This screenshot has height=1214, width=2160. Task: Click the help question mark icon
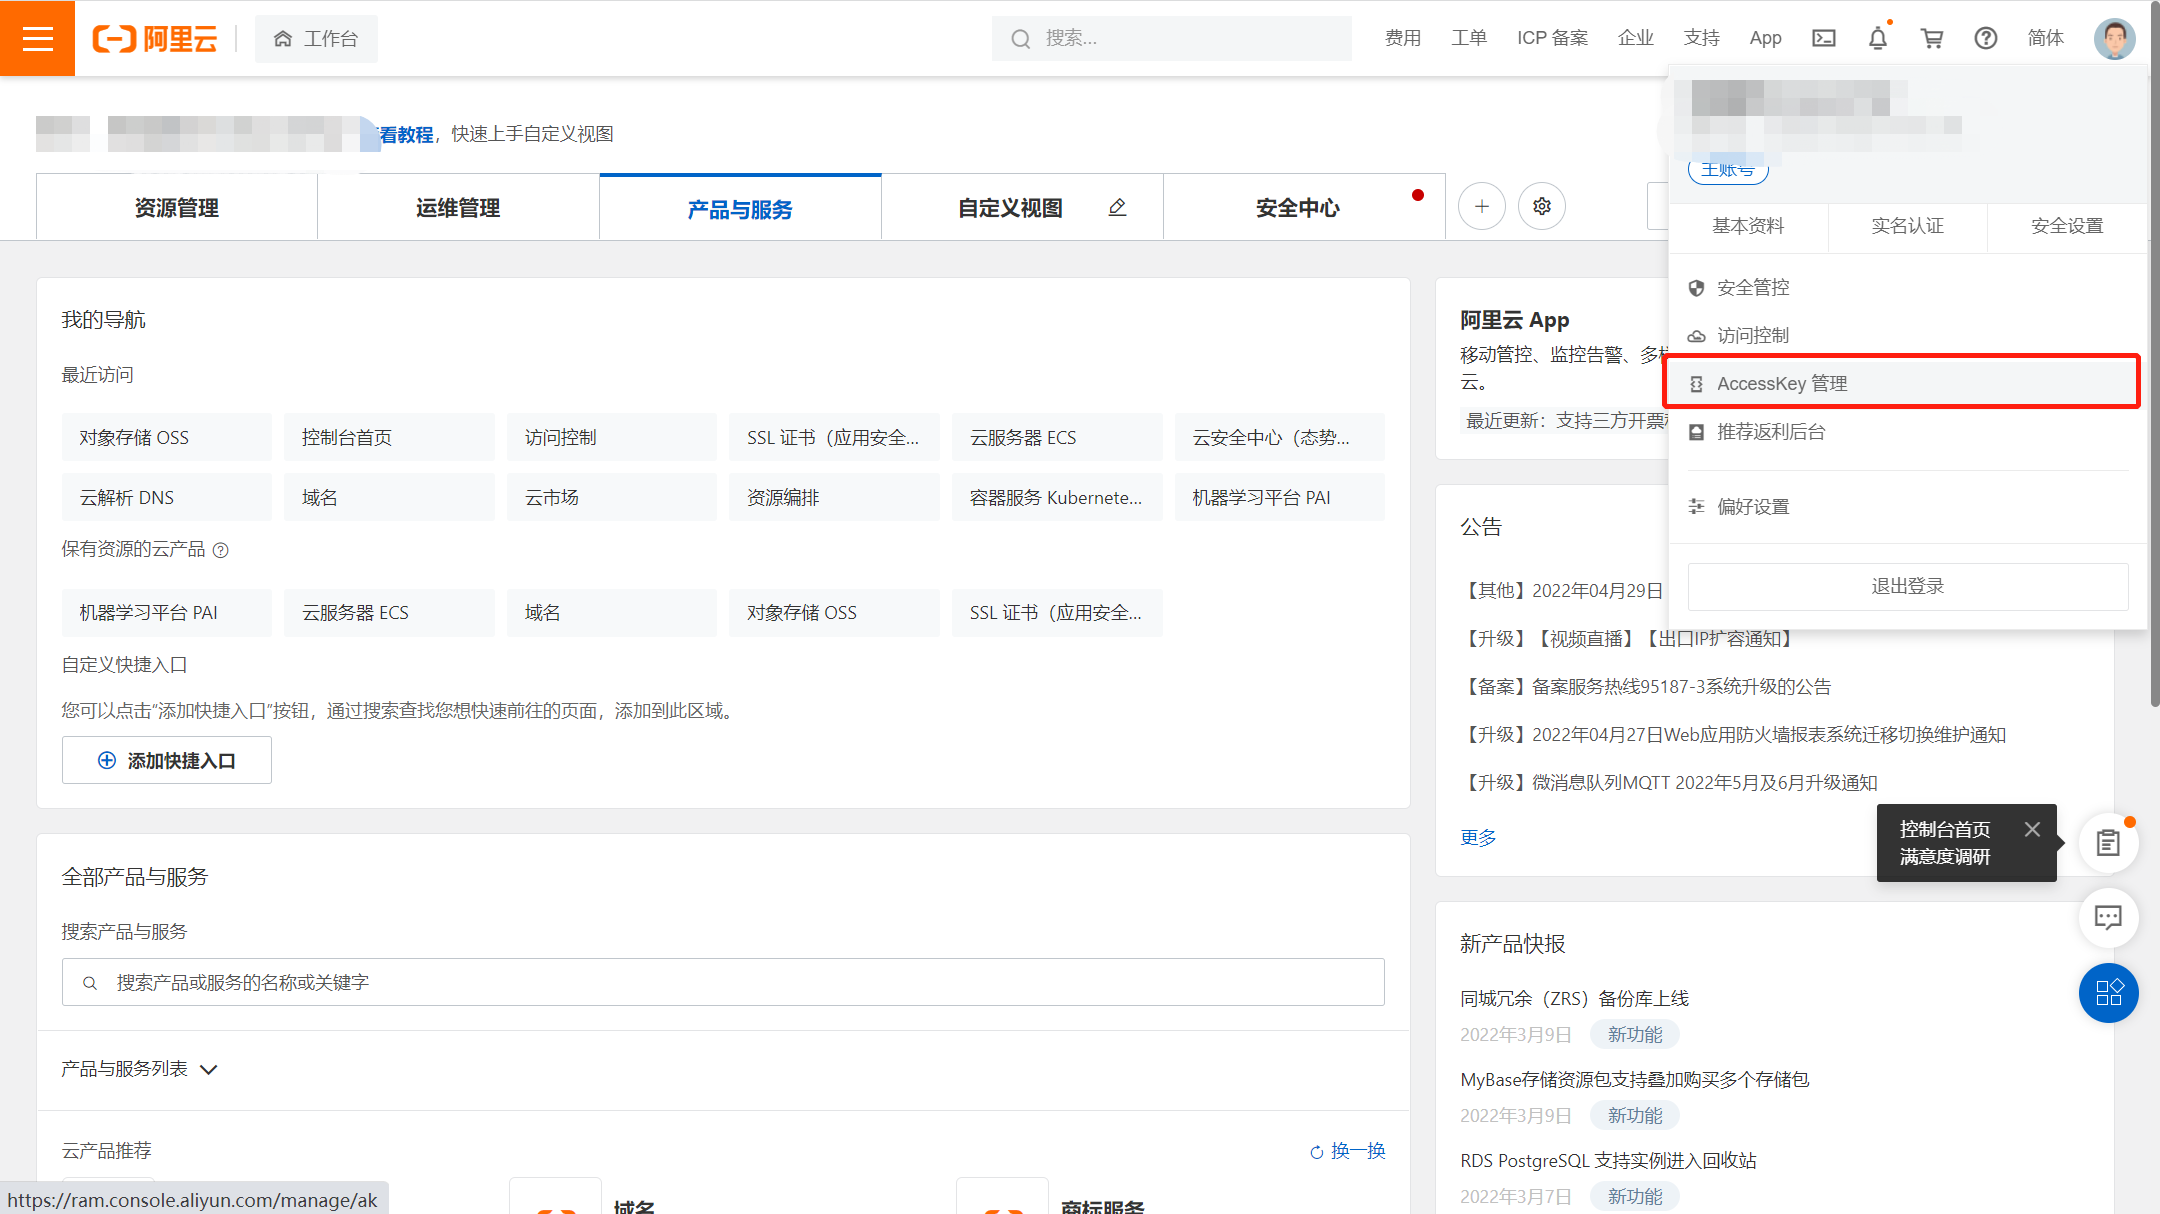1985,38
